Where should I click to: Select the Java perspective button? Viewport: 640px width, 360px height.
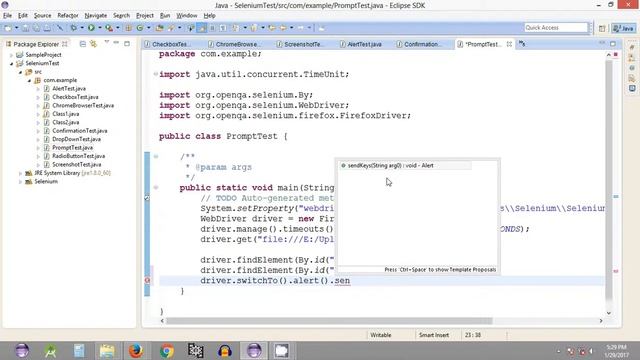[624, 28]
